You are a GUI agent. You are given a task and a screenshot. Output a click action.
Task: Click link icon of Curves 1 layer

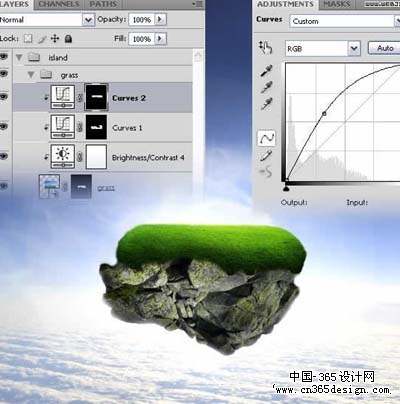click(x=80, y=127)
